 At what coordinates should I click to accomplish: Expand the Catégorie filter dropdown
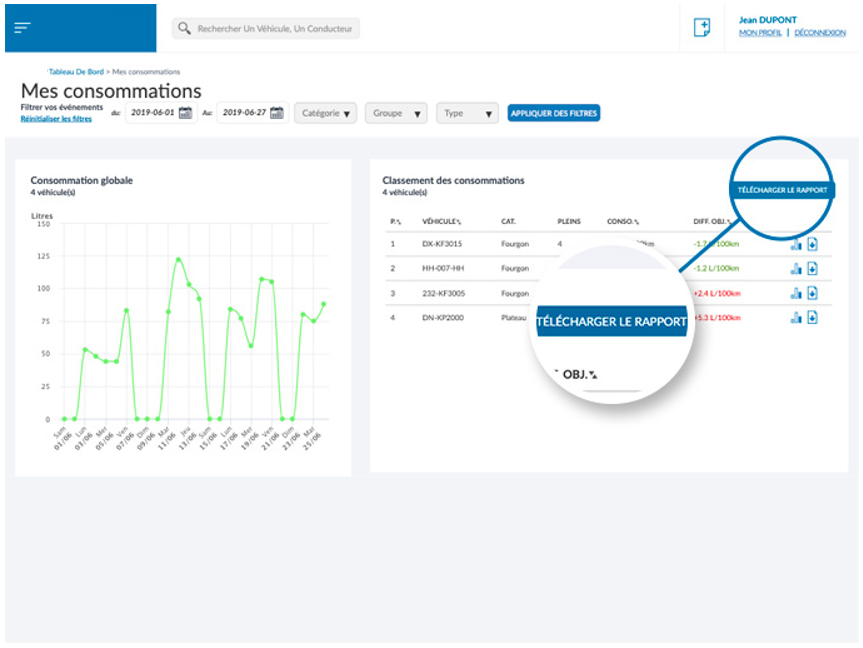[327, 113]
